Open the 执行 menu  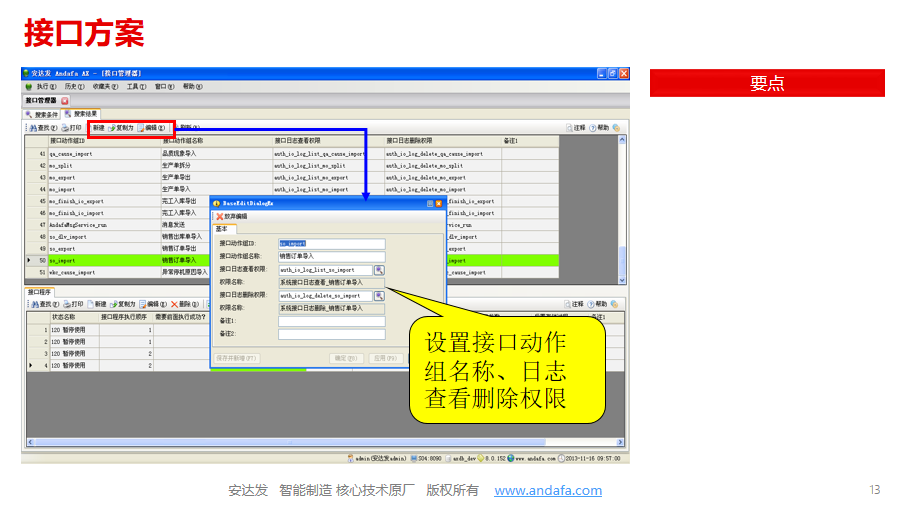43,87
